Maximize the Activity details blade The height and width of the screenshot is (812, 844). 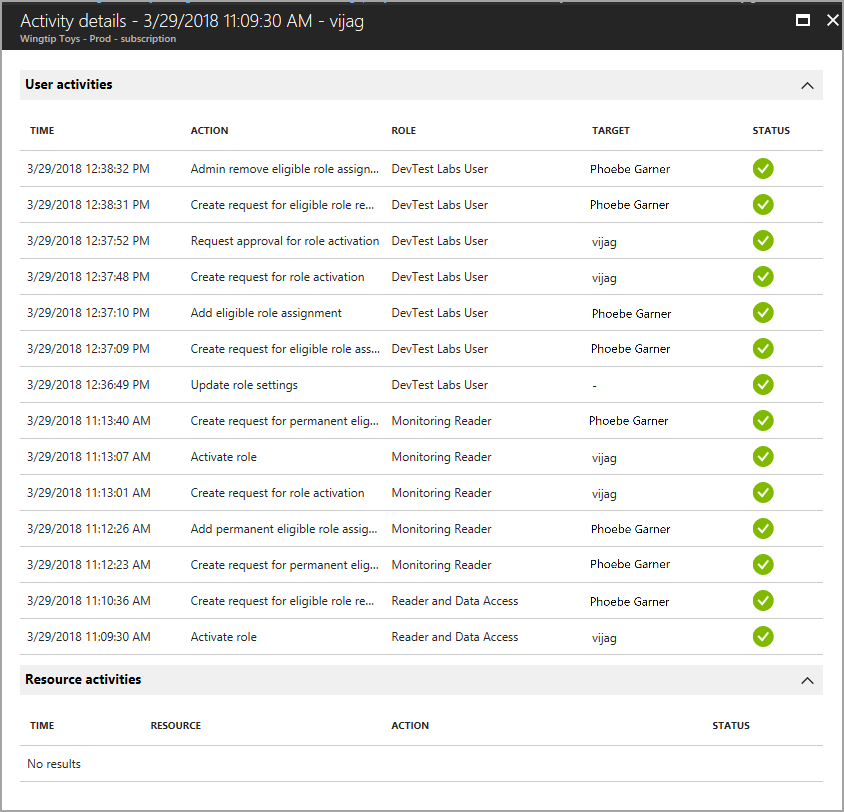(x=803, y=20)
